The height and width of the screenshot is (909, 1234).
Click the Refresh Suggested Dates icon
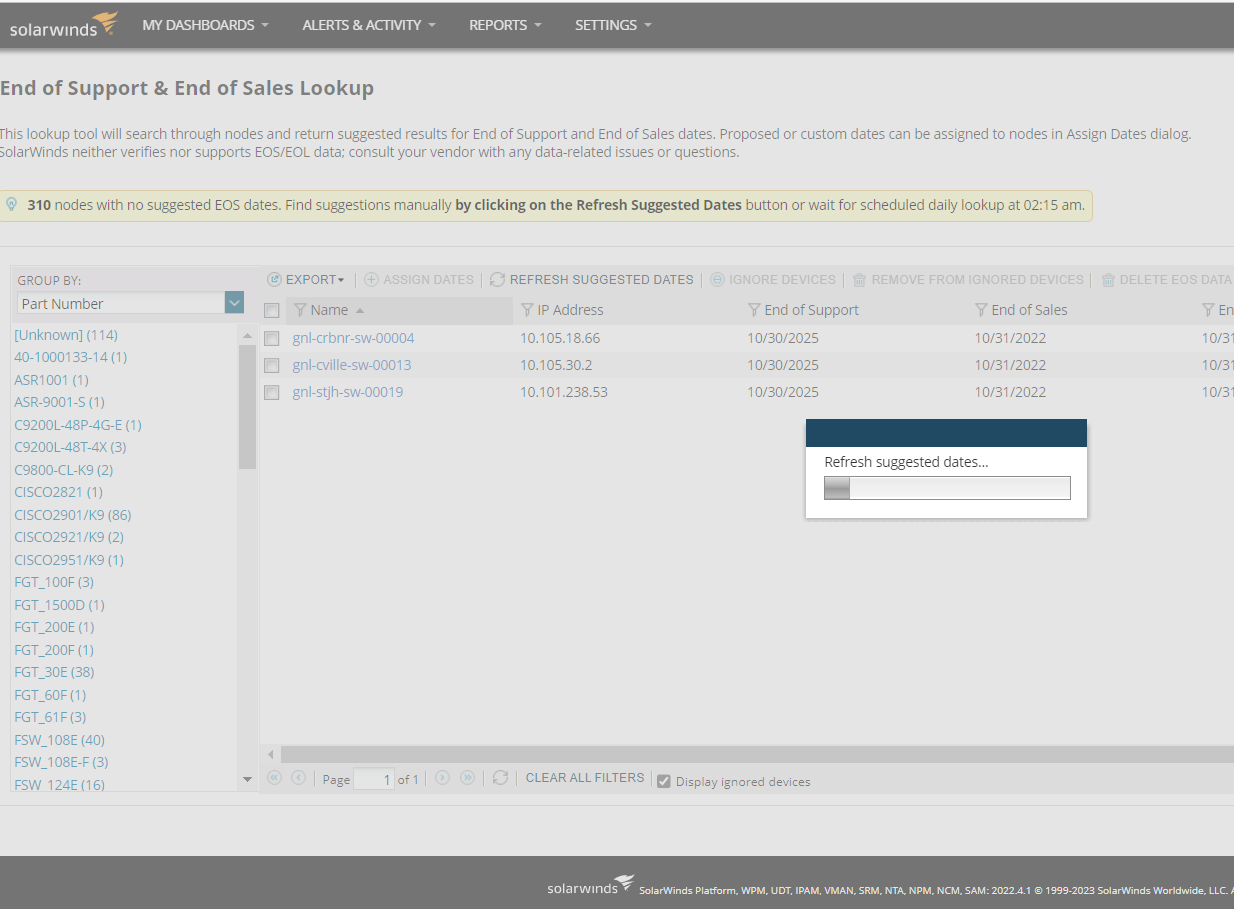[x=497, y=280]
